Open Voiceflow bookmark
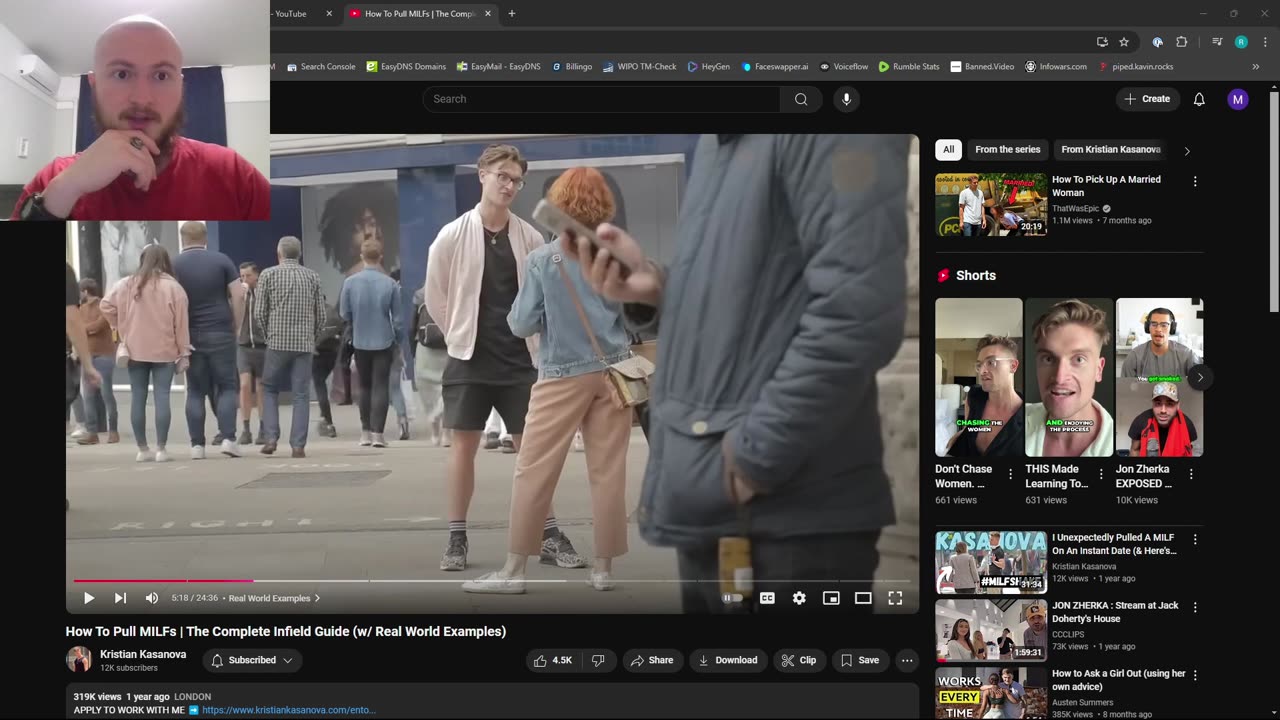 click(844, 66)
